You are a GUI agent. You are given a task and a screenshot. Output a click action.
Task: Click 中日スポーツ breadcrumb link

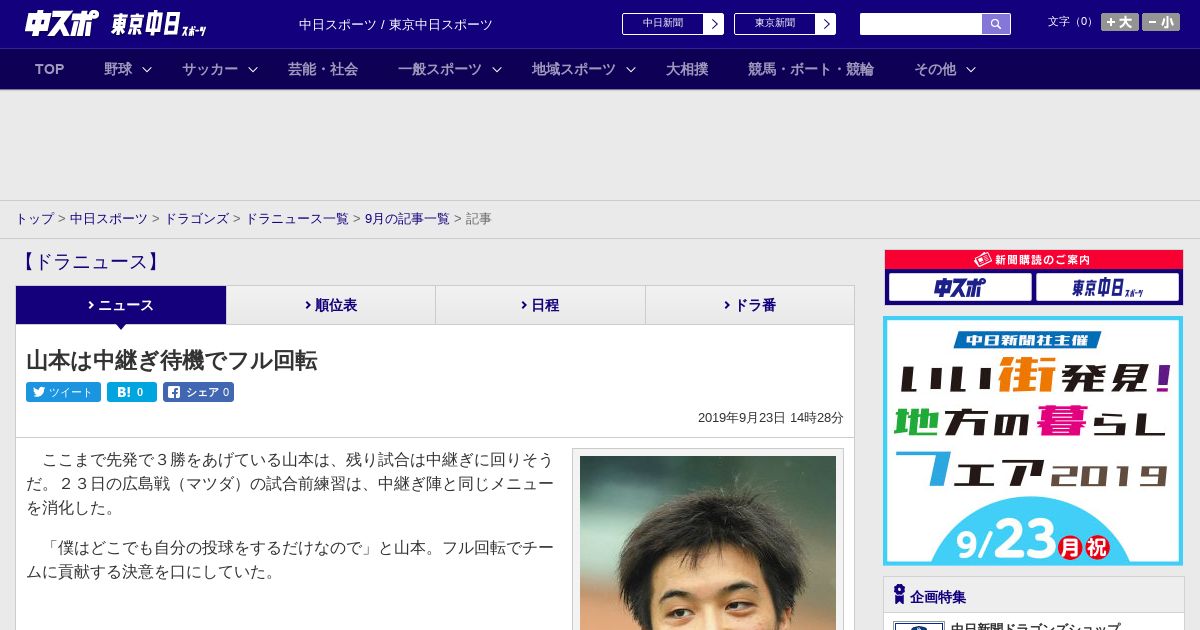tap(109, 218)
